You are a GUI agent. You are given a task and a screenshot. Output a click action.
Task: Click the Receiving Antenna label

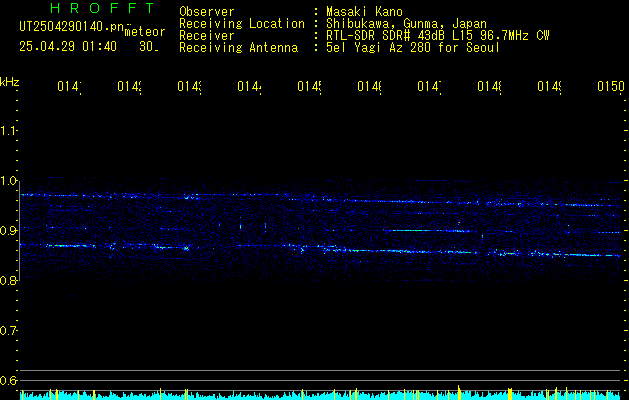[x=238, y=48]
